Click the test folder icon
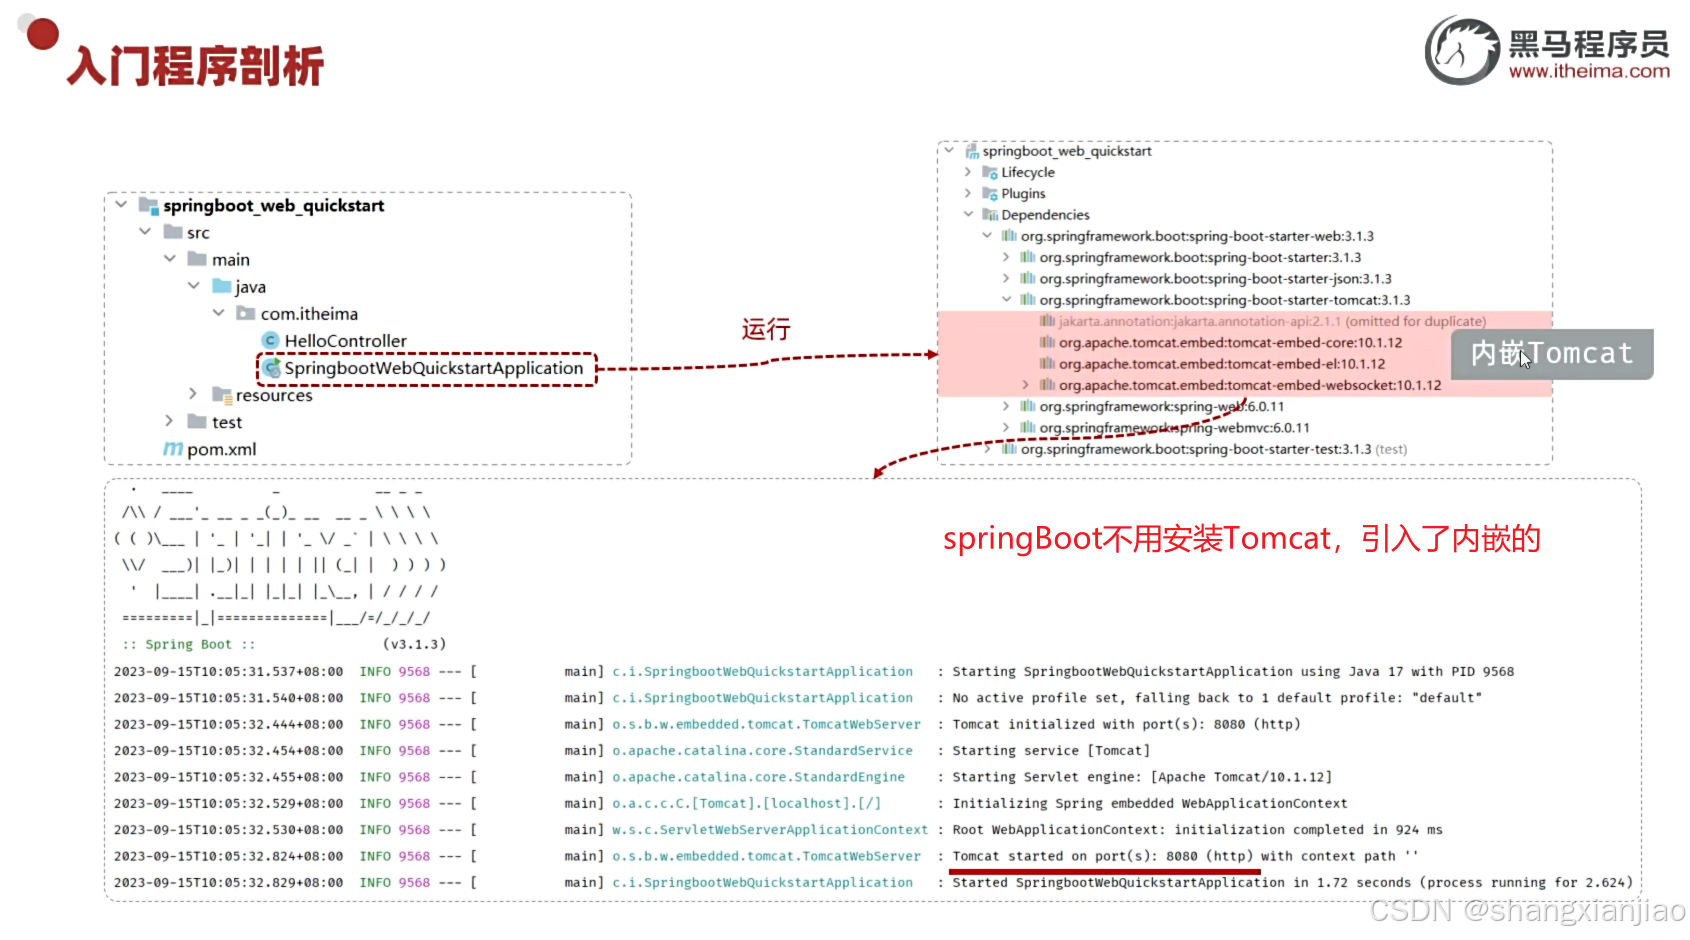The image size is (1690, 940). tap(197, 422)
